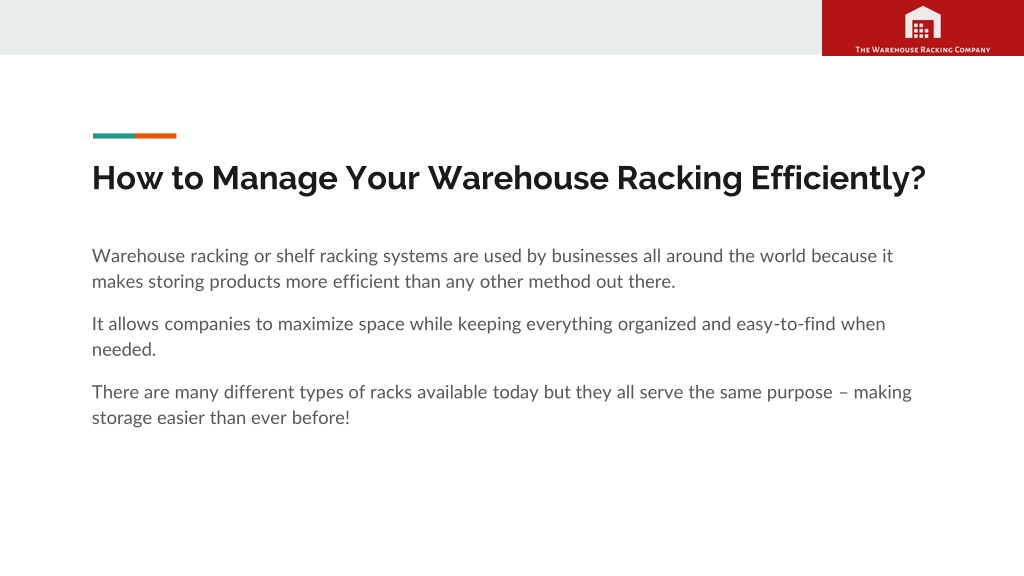1024x576 pixels.
Task: Click the orange segment of the accent line
Action: point(155,136)
